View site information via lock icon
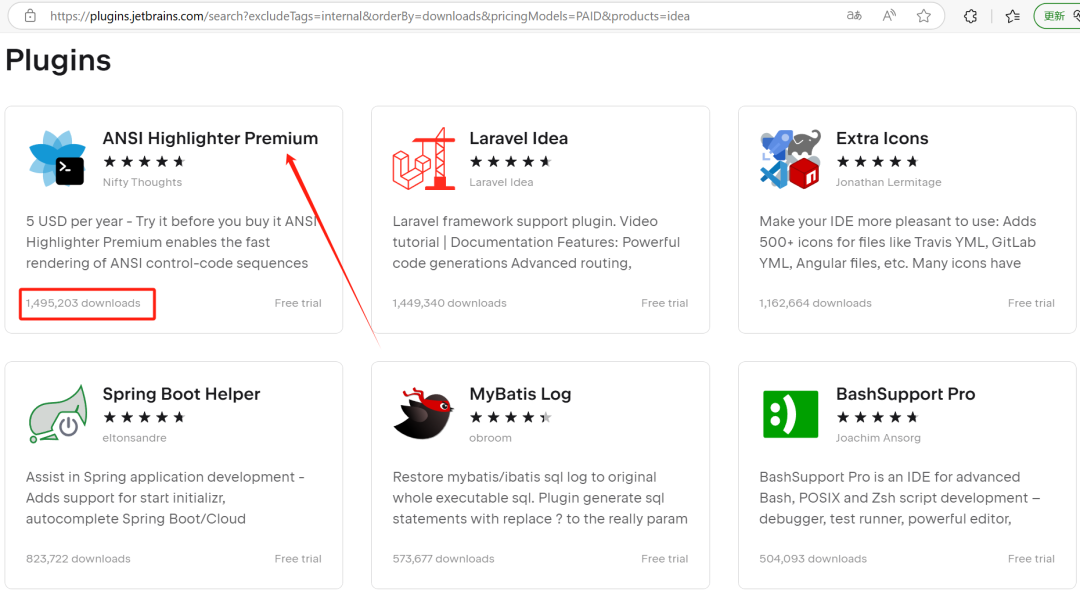The image size is (1080, 595). coord(30,15)
